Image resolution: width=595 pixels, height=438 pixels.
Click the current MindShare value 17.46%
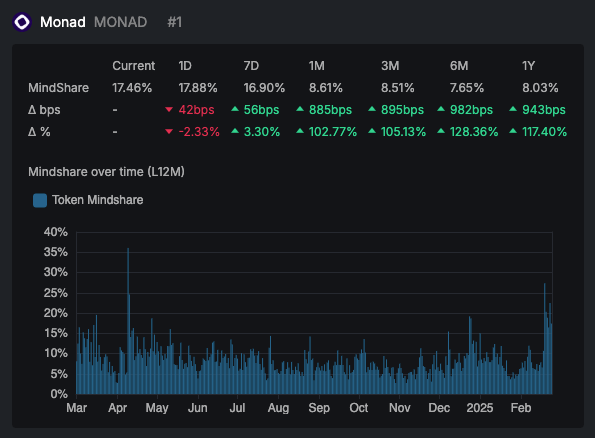(132, 88)
